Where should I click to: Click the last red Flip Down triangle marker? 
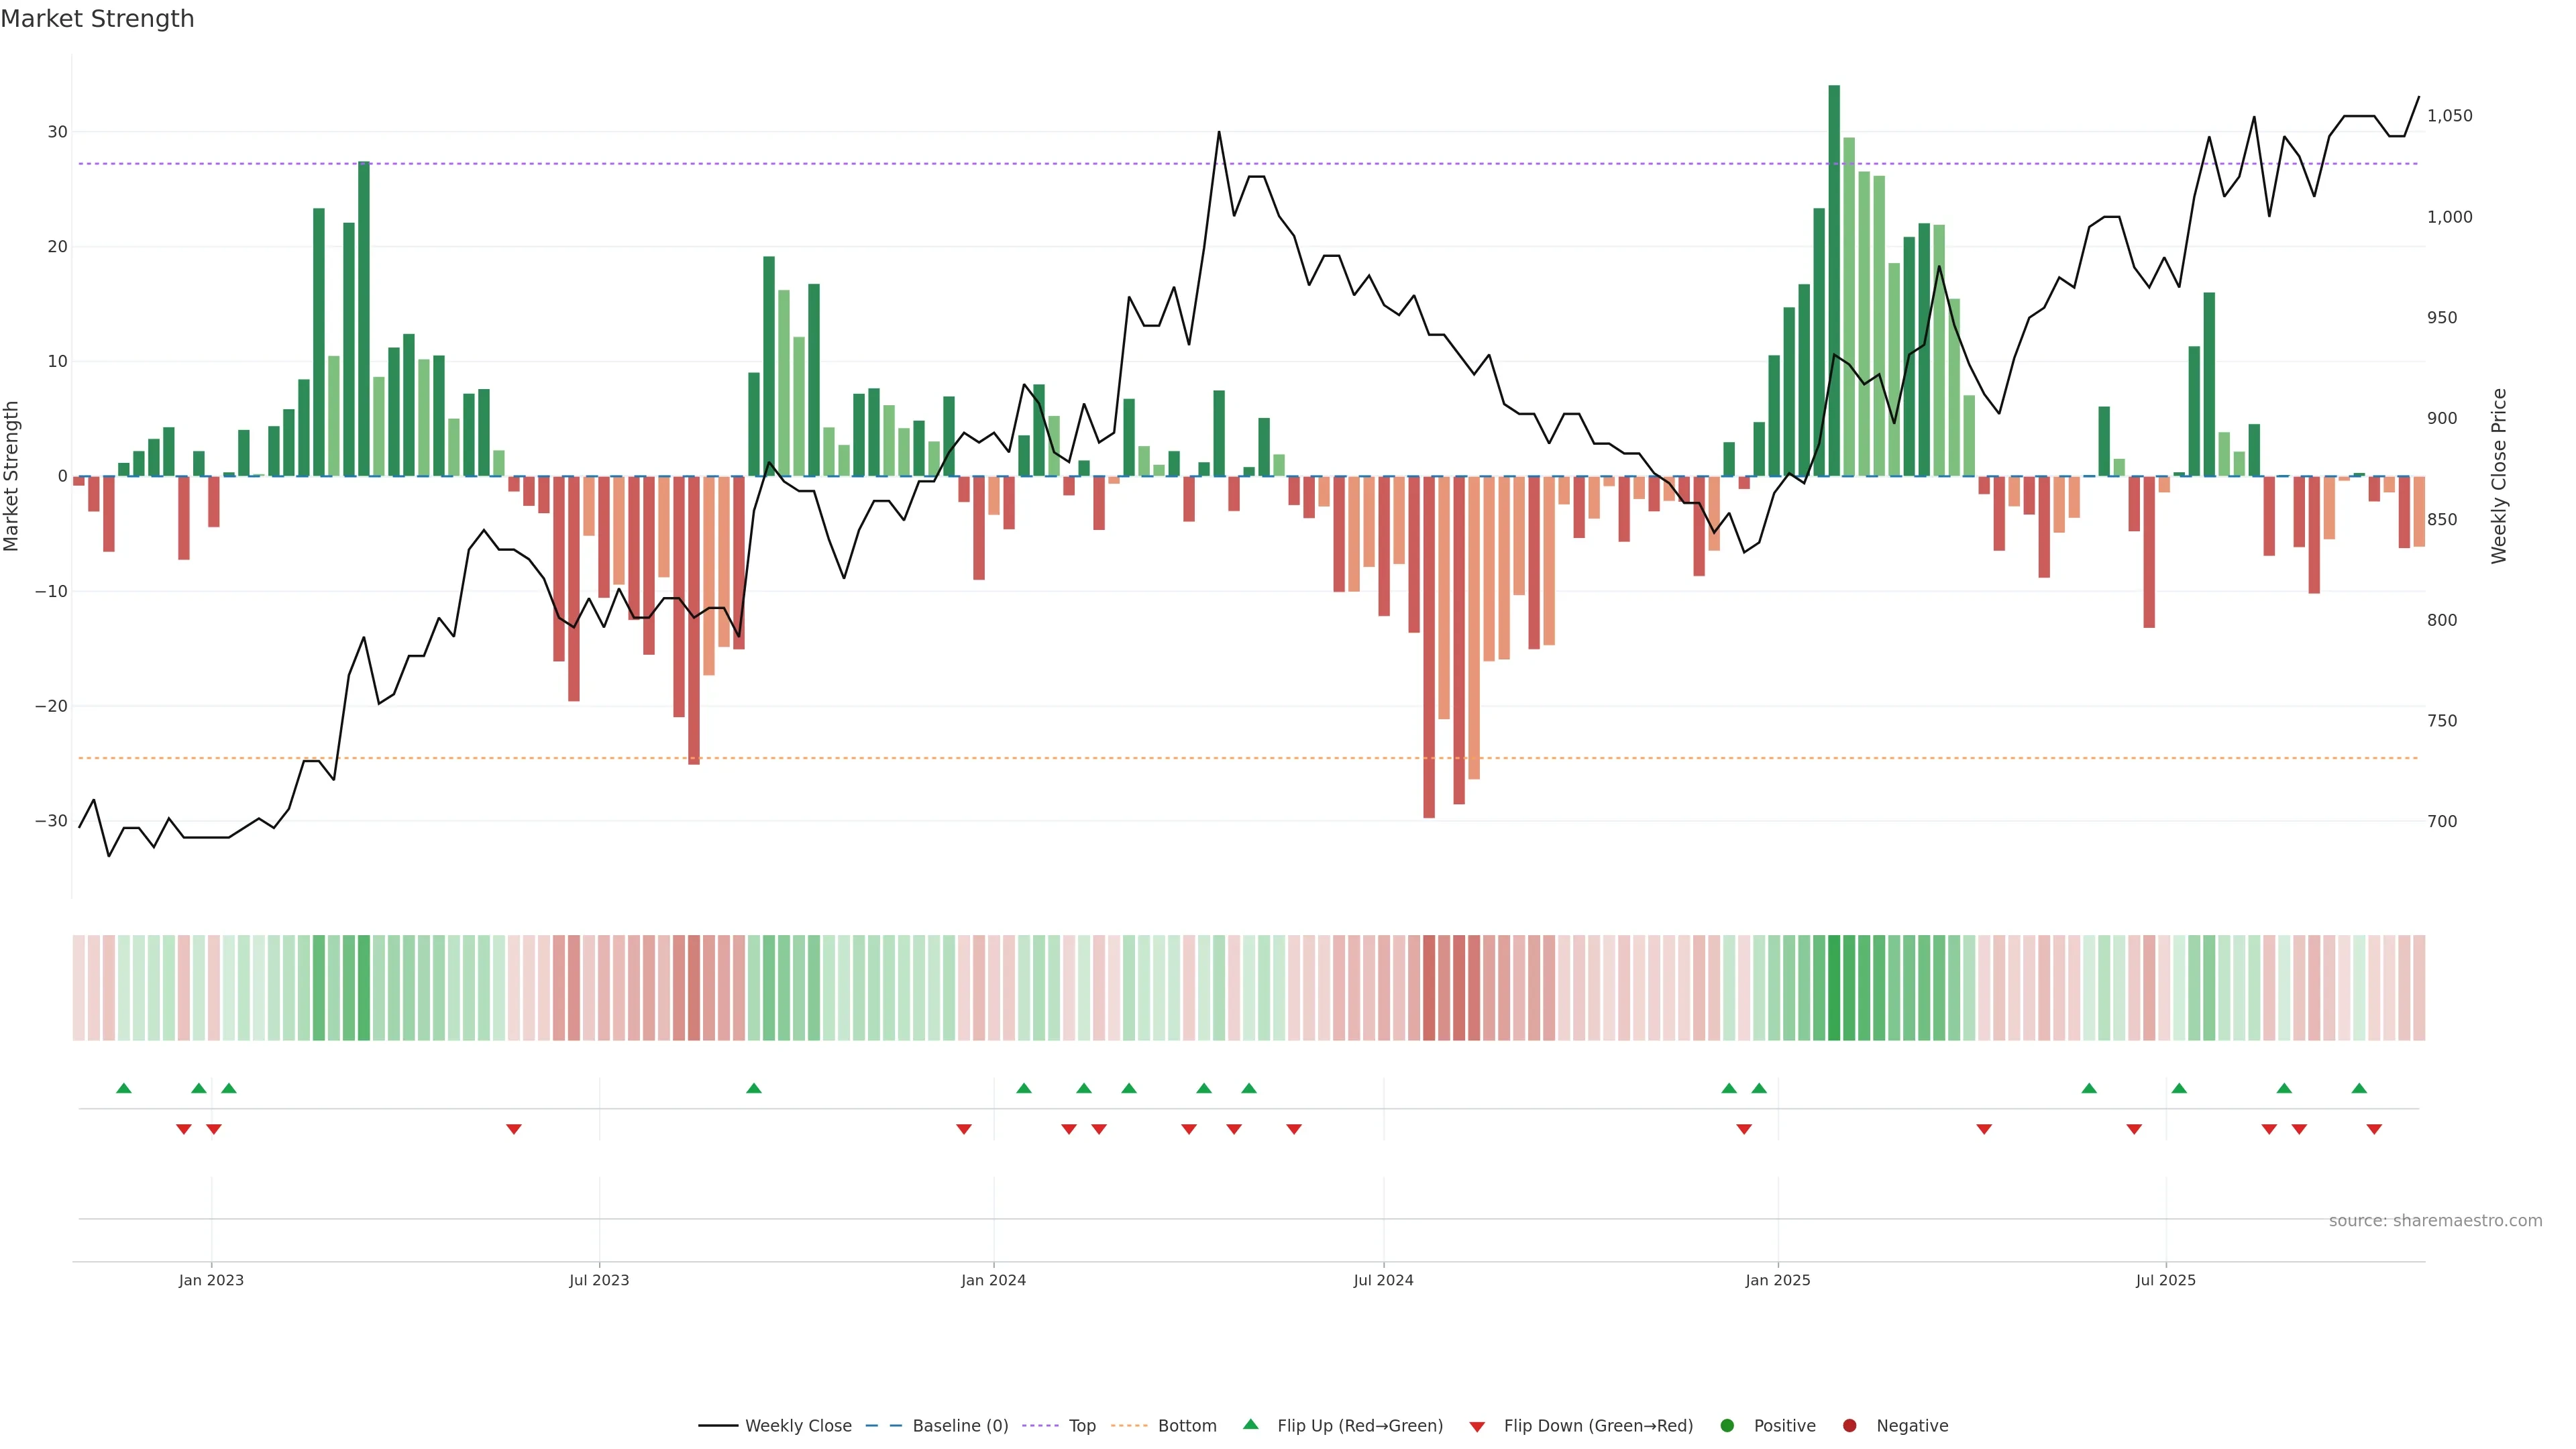point(2374,1129)
